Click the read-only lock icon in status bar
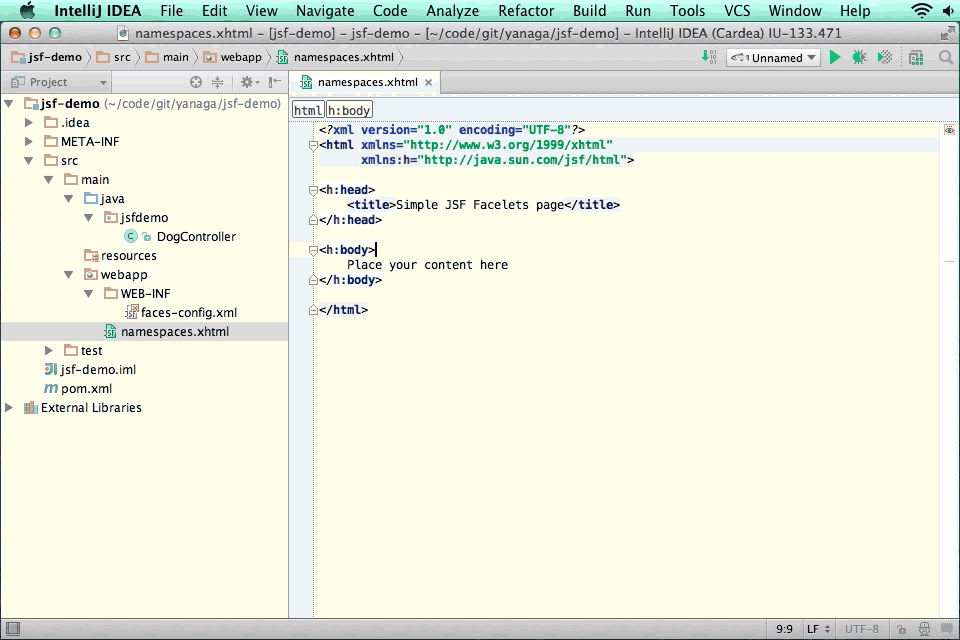Image resolution: width=960 pixels, height=640 pixels. pyautogui.click(x=901, y=629)
